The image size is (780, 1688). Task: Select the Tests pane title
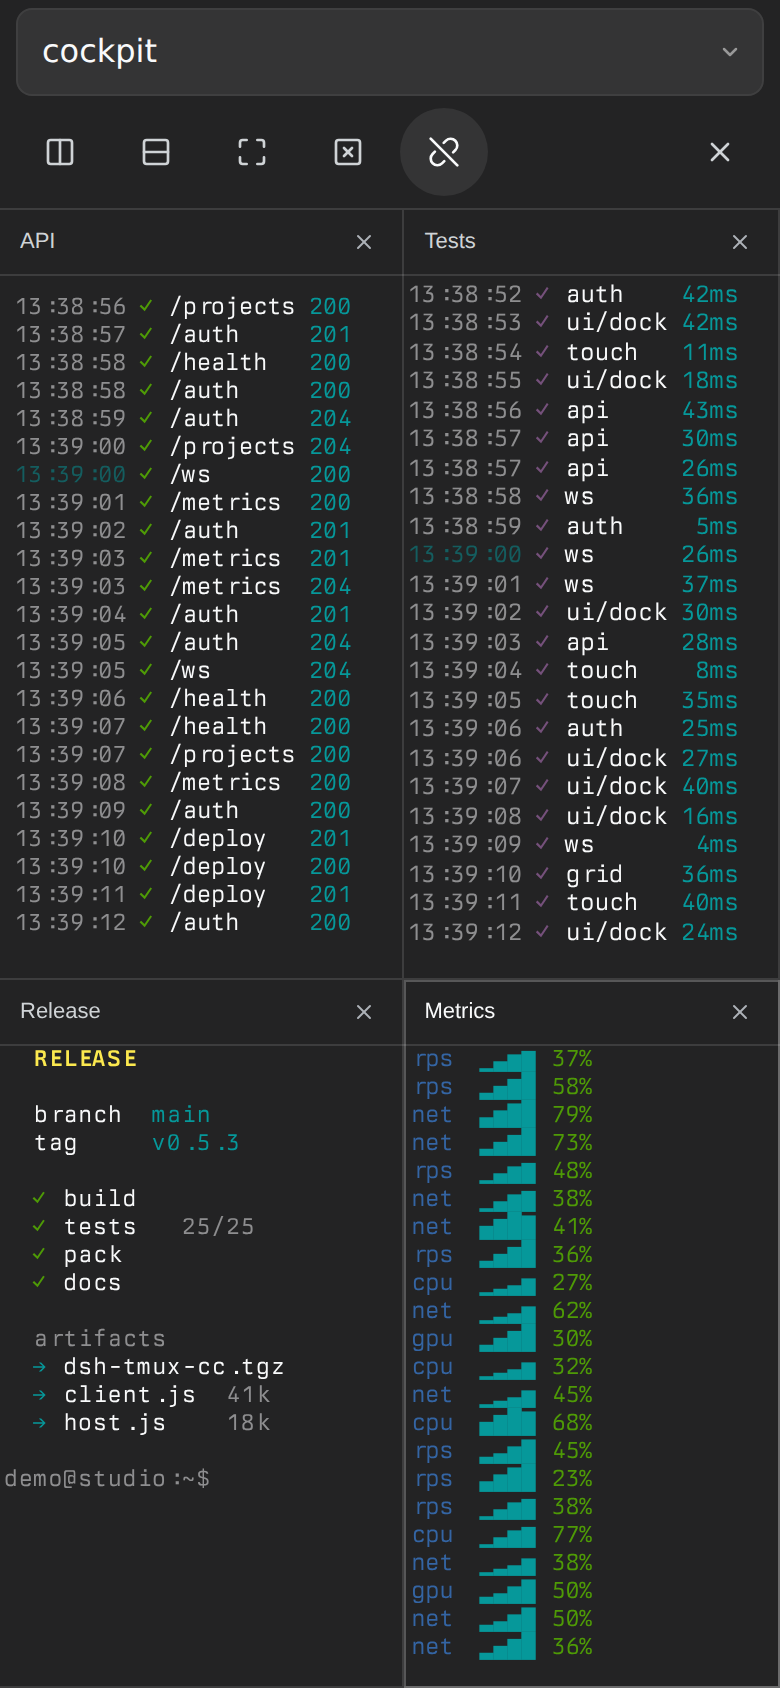click(450, 241)
